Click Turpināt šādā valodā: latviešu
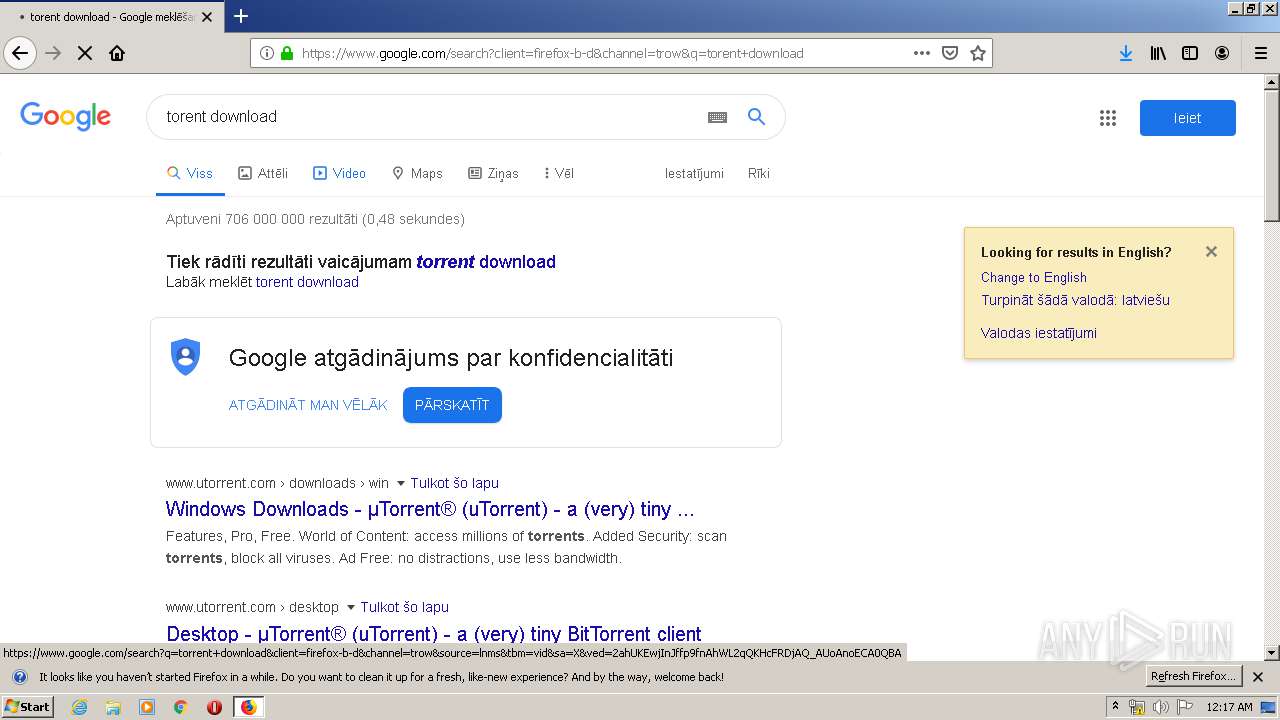This screenshot has height=720, width=1280. click(1075, 300)
